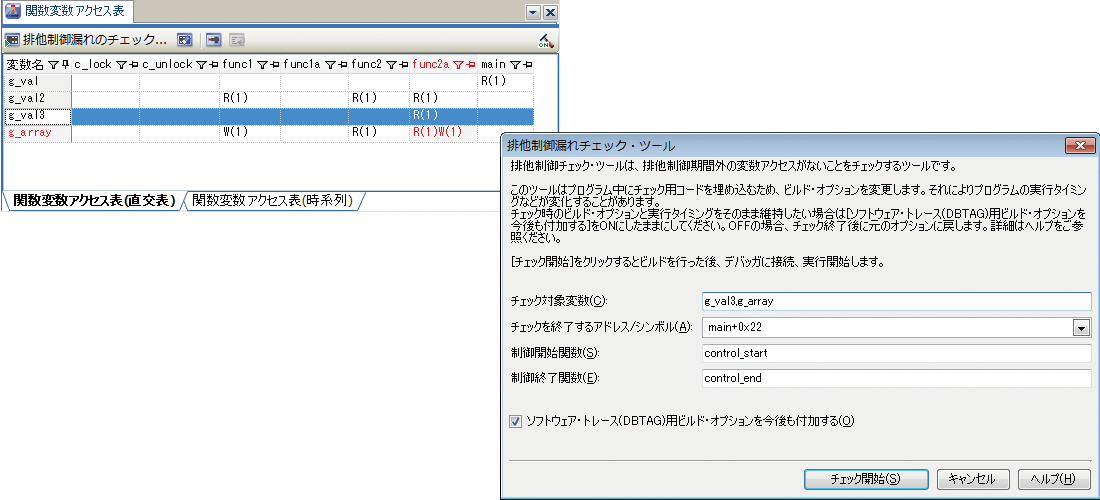Image resolution: width=1100 pixels, height=500 pixels.
Task: Click the pin icon on main column
Action: pos(527,65)
